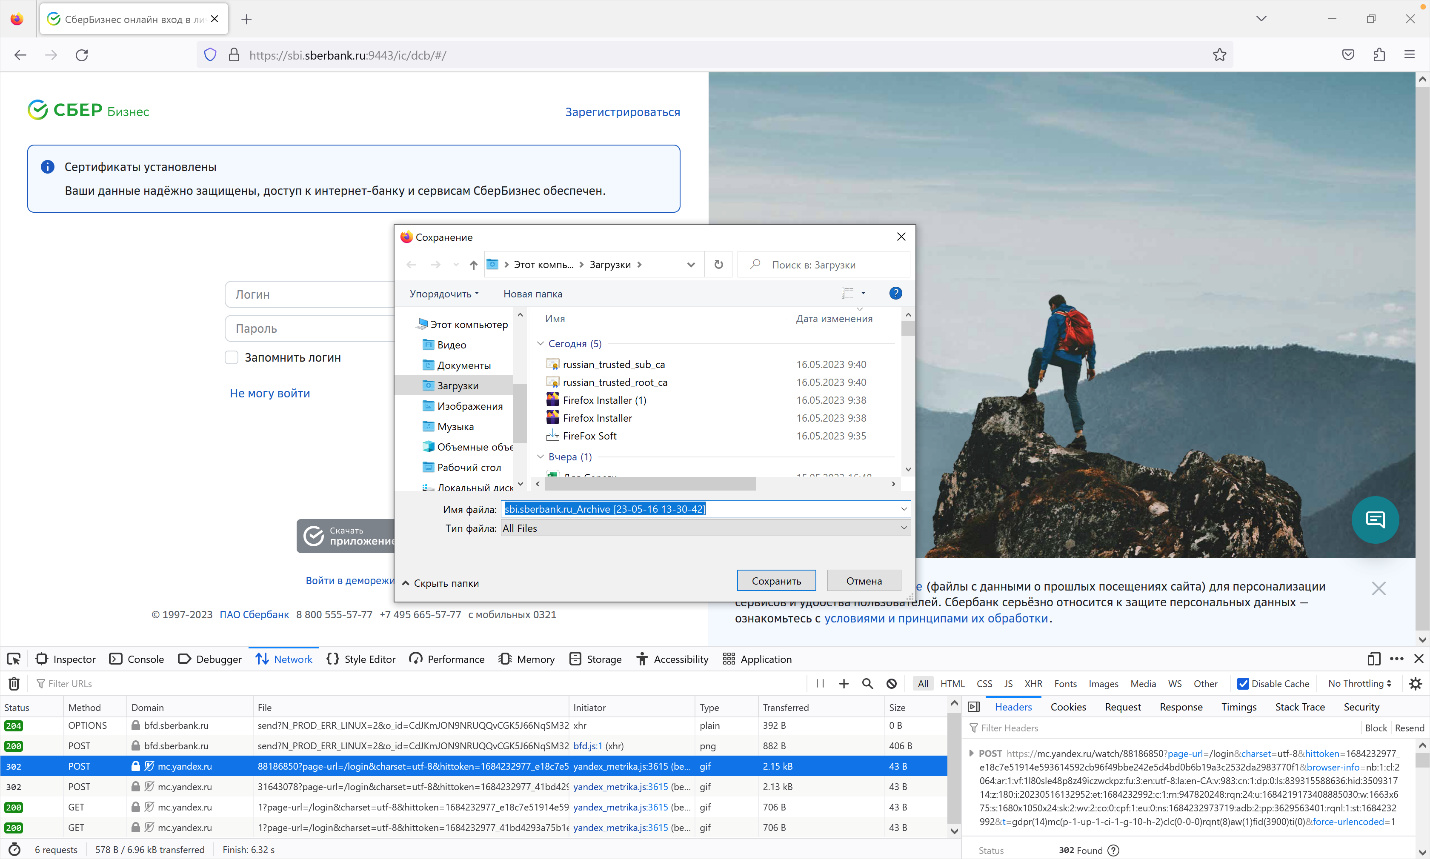Toggle the network details sidebar pane icon

pyautogui.click(x=974, y=707)
